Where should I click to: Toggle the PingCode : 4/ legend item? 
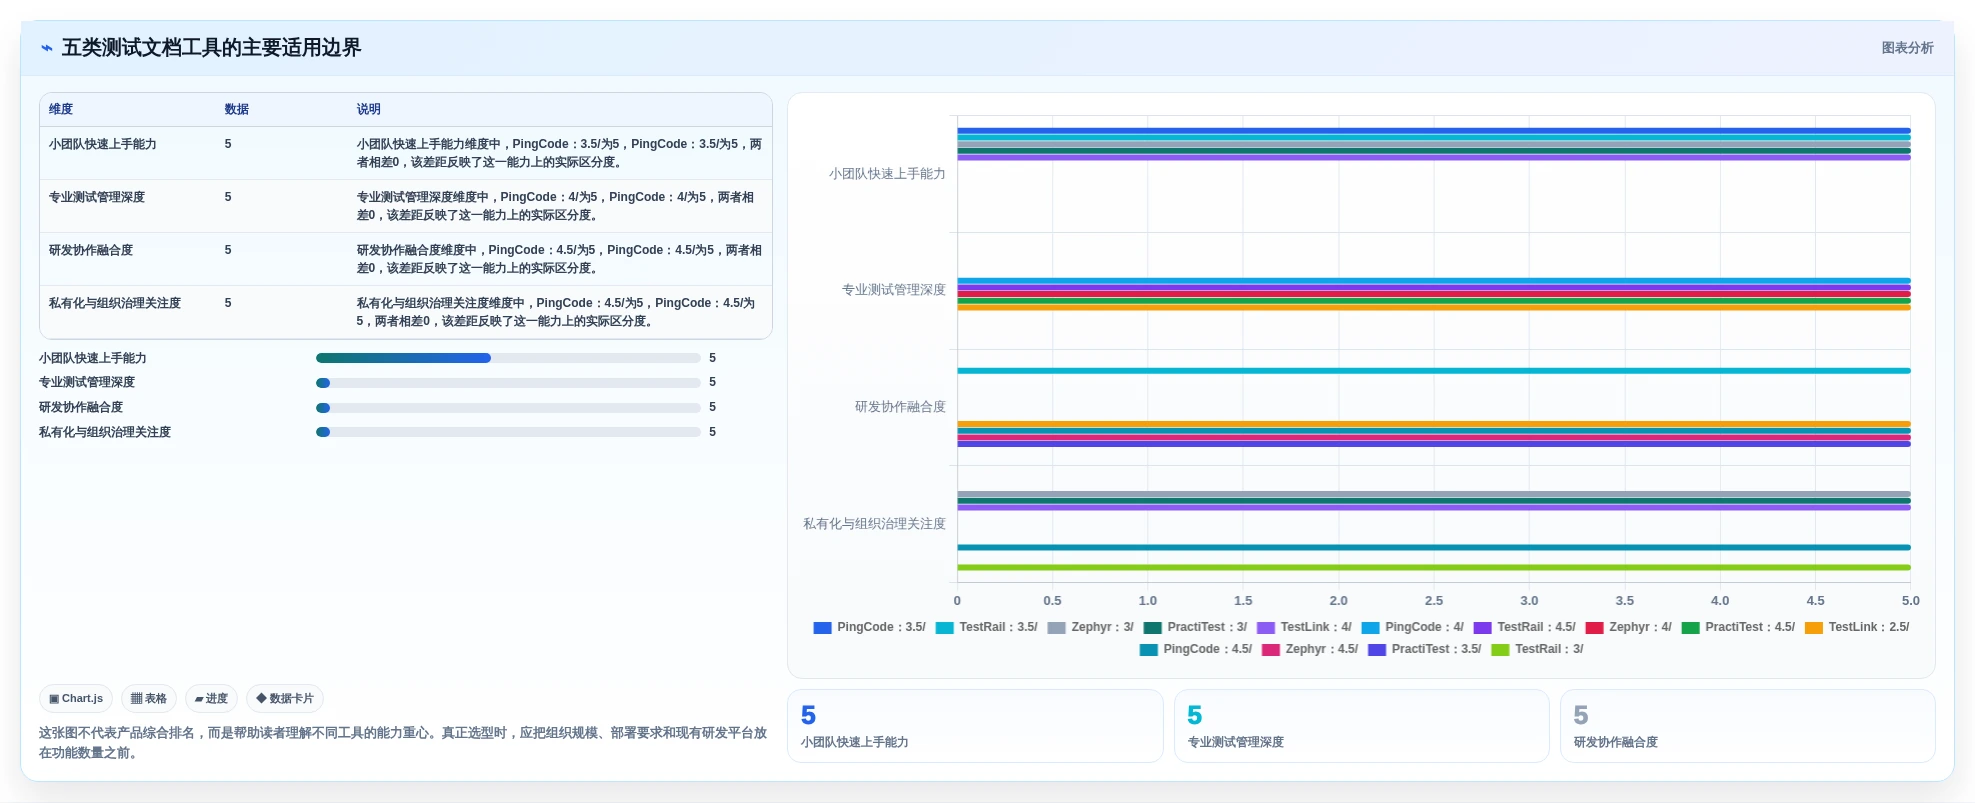(1412, 627)
